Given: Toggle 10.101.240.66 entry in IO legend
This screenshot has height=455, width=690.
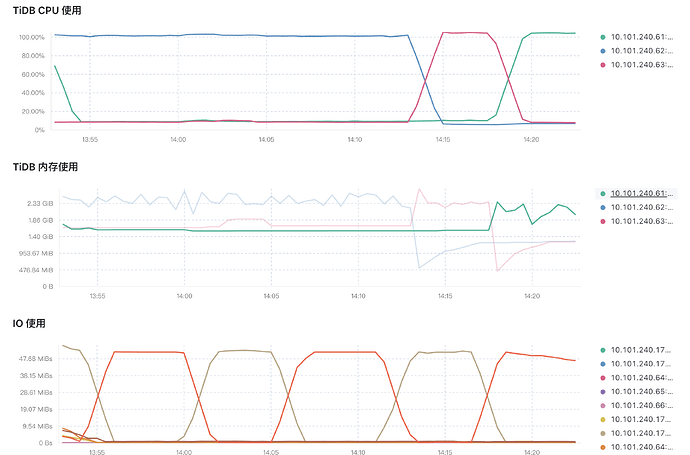Looking at the screenshot, I should pyautogui.click(x=644, y=405).
